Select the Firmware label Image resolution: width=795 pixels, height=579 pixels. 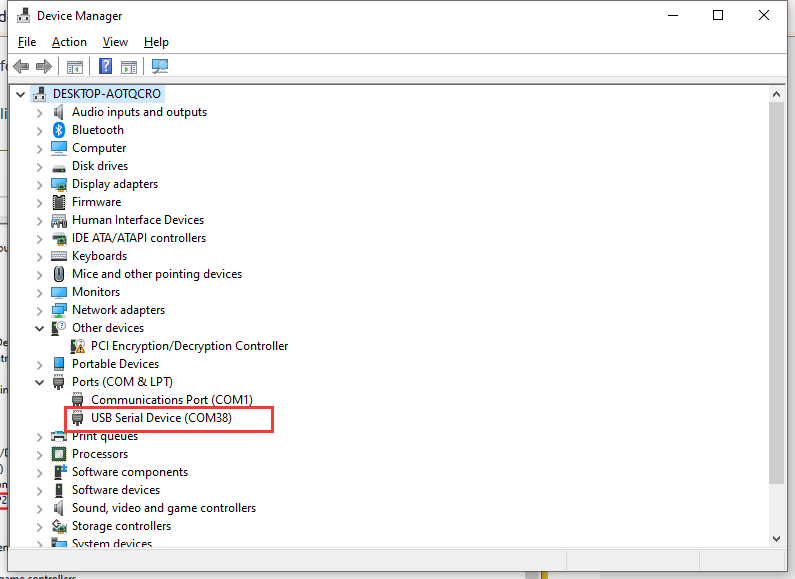click(x=96, y=202)
